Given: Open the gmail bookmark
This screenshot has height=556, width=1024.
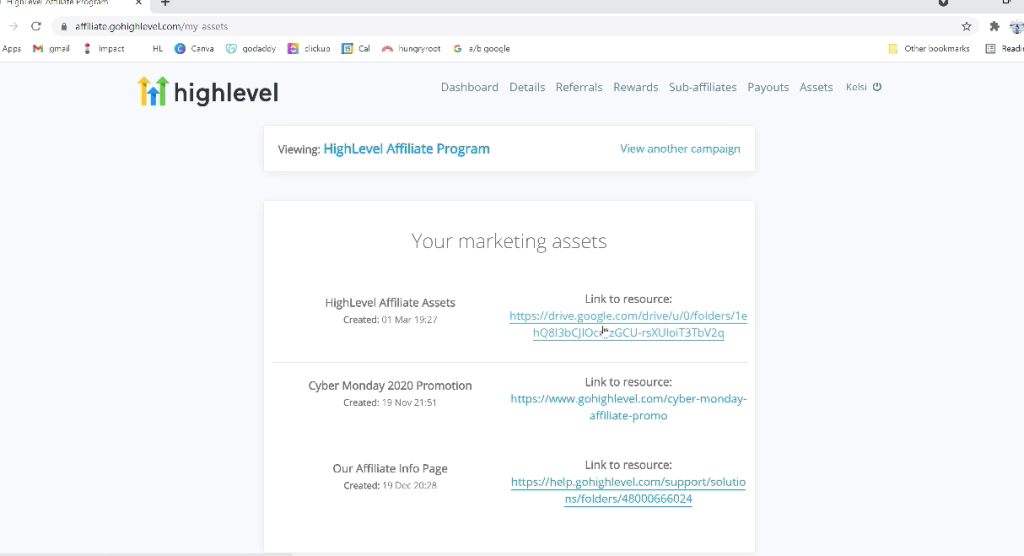Looking at the screenshot, I should (51, 49).
